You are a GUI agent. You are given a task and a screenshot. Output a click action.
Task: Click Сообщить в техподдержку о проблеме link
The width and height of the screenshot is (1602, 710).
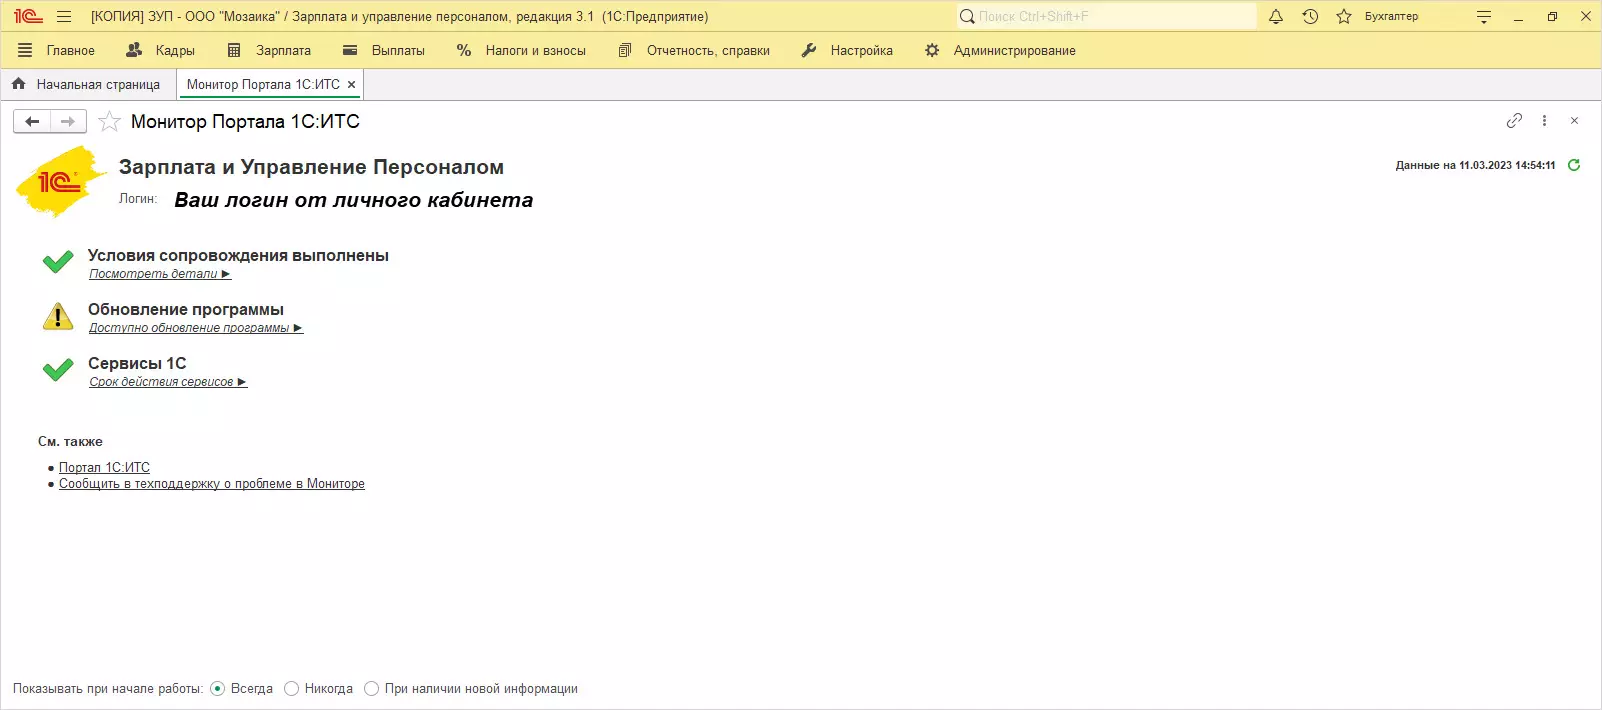[x=212, y=484]
